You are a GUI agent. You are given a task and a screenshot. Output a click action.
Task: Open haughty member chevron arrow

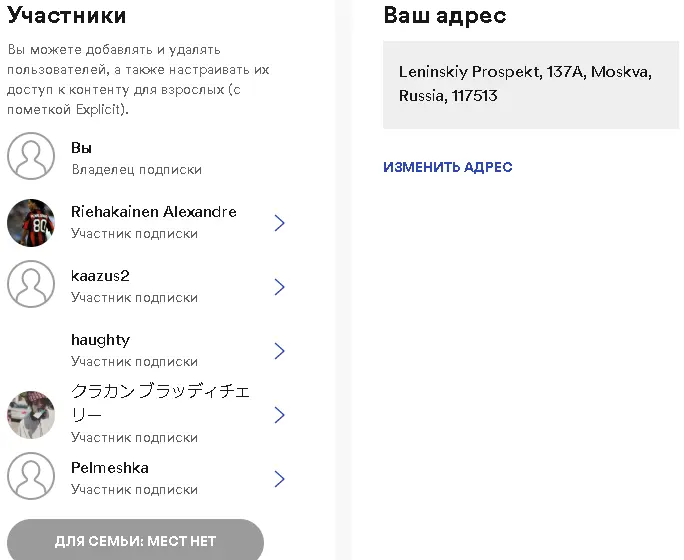point(280,351)
